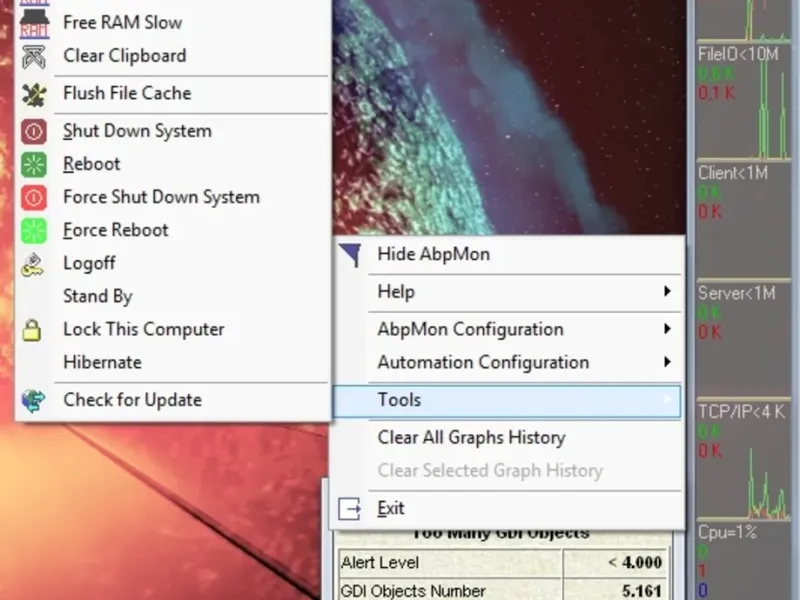Click the red Shut Down System icon
The height and width of the screenshot is (600, 800).
tap(34, 132)
